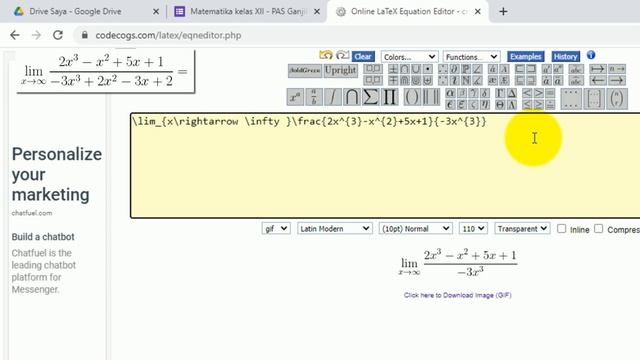
Task: Open the blue info icon next to History
Action: point(591,55)
